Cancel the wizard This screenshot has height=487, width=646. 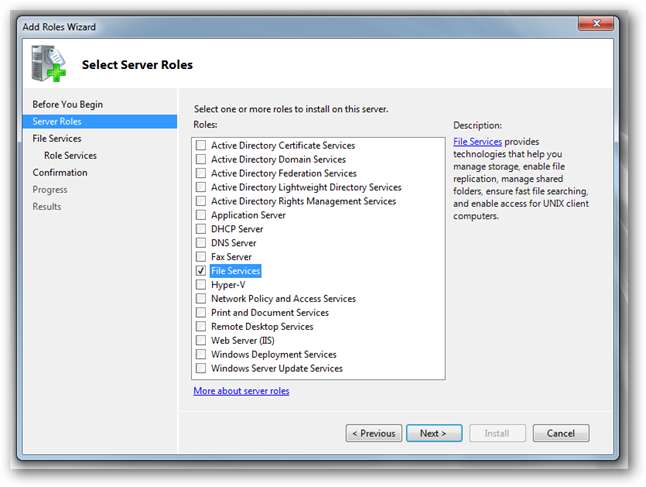(561, 433)
